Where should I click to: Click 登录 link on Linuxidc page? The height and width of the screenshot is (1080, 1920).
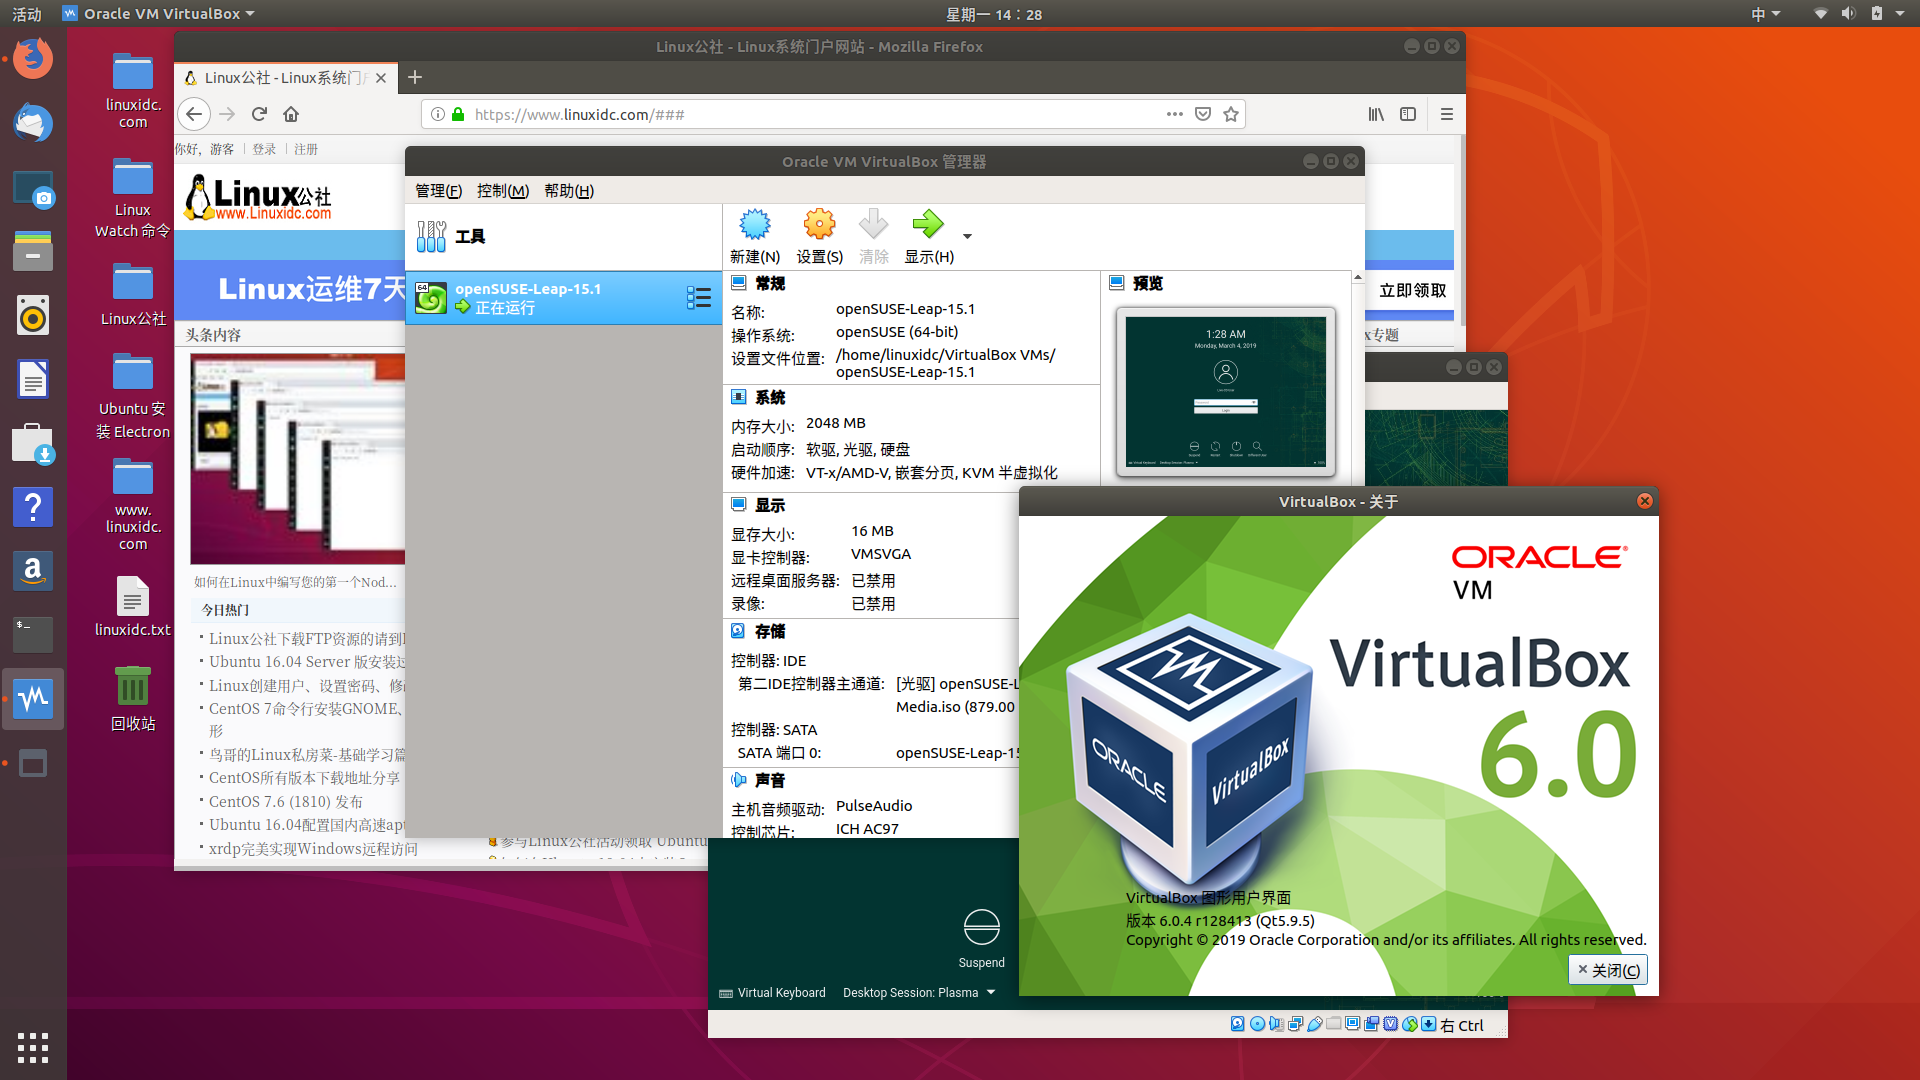tap(264, 149)
